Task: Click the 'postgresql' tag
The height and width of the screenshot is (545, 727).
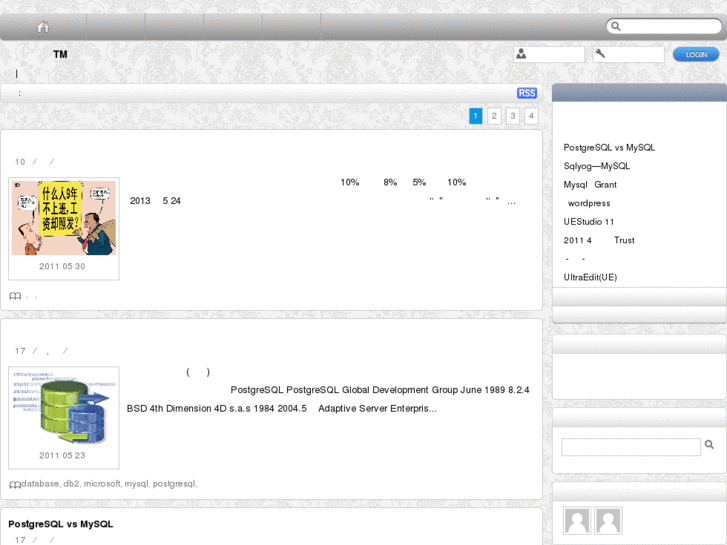Action: [x=174, y=484]
